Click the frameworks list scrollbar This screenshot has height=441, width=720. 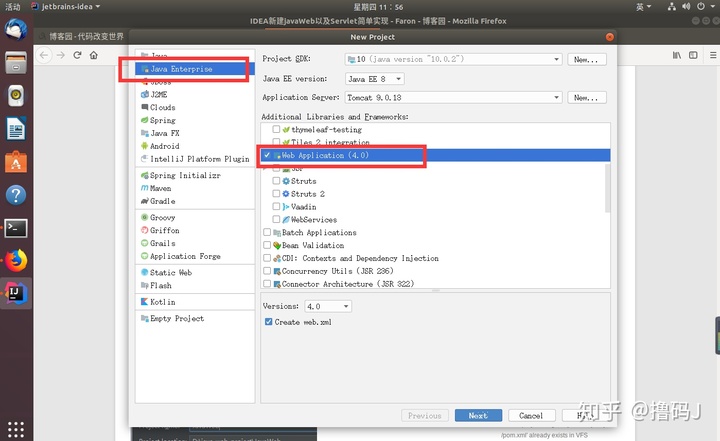[608, 187]
